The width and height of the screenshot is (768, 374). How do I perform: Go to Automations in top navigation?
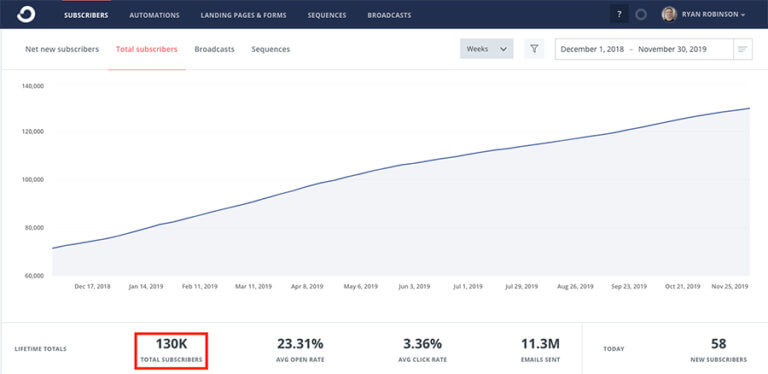(x=154, y=15)
